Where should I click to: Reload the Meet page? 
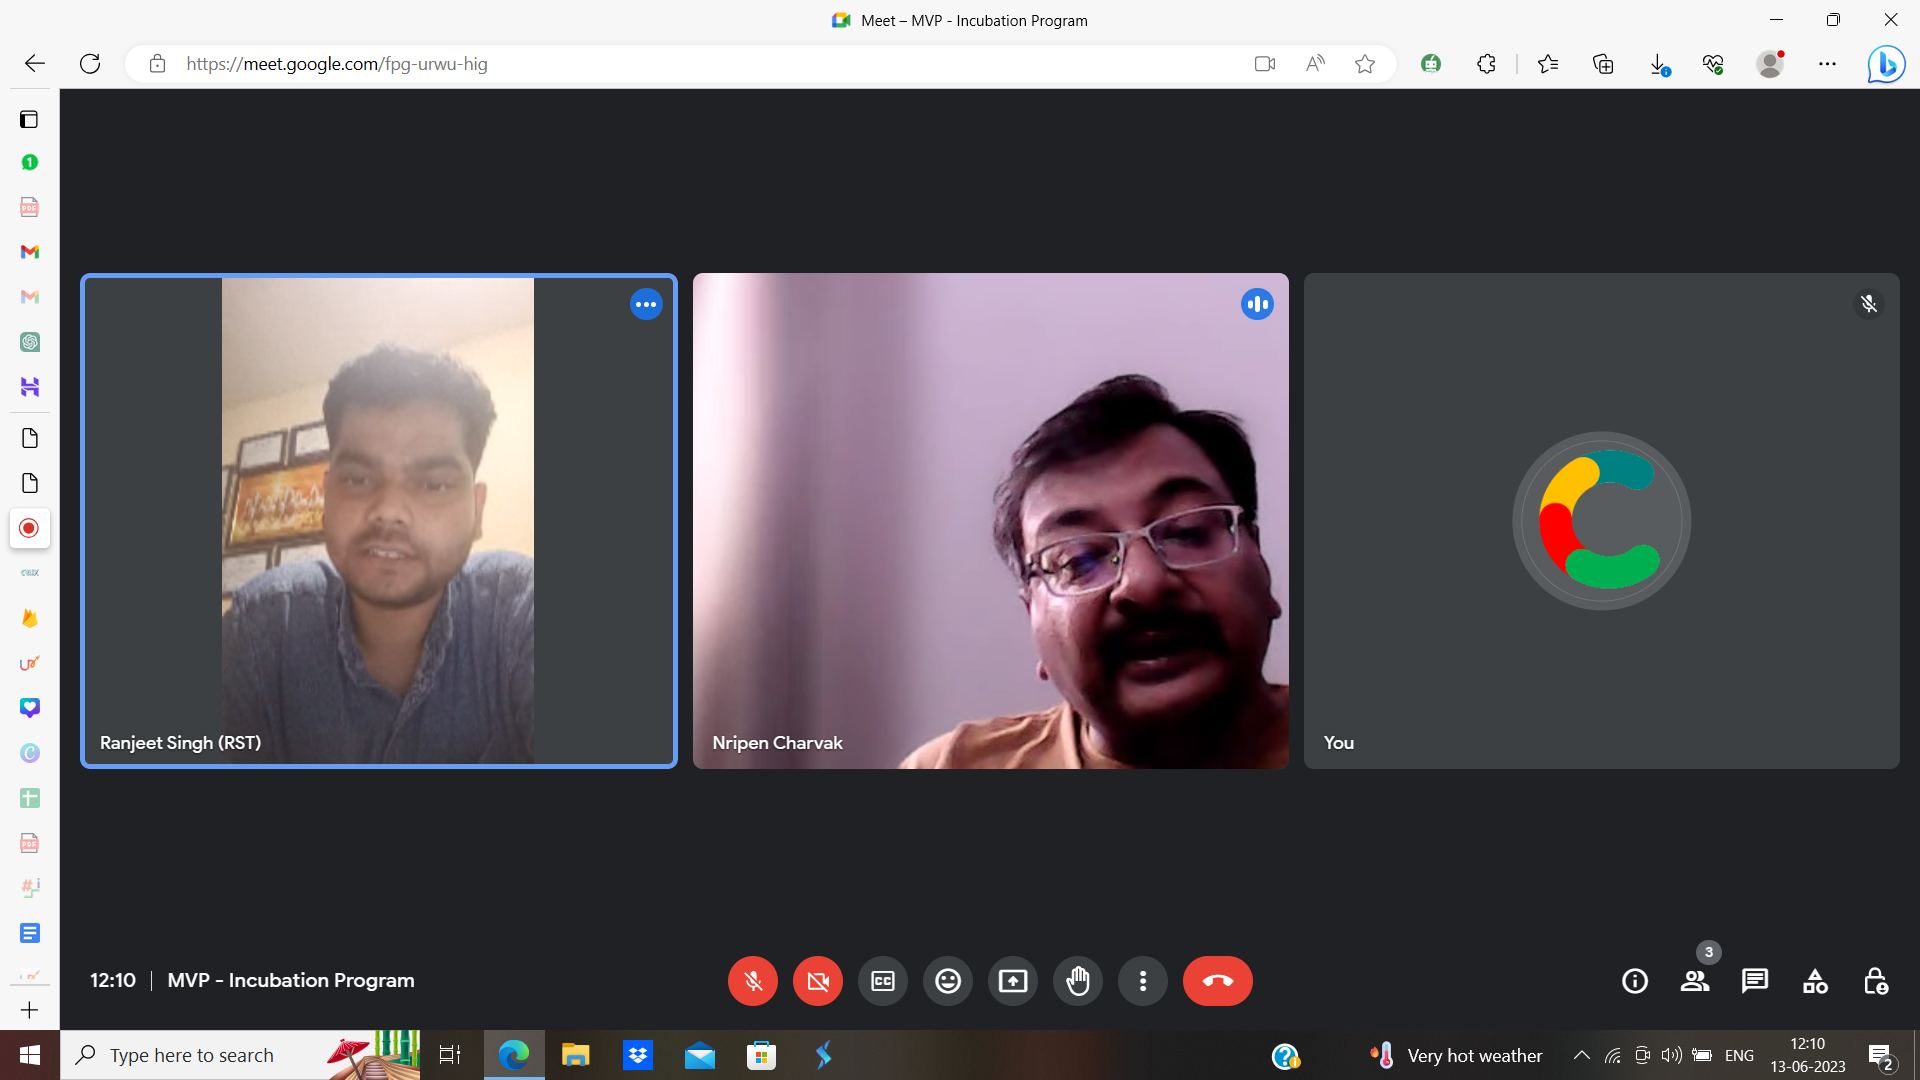click(90, 64)
